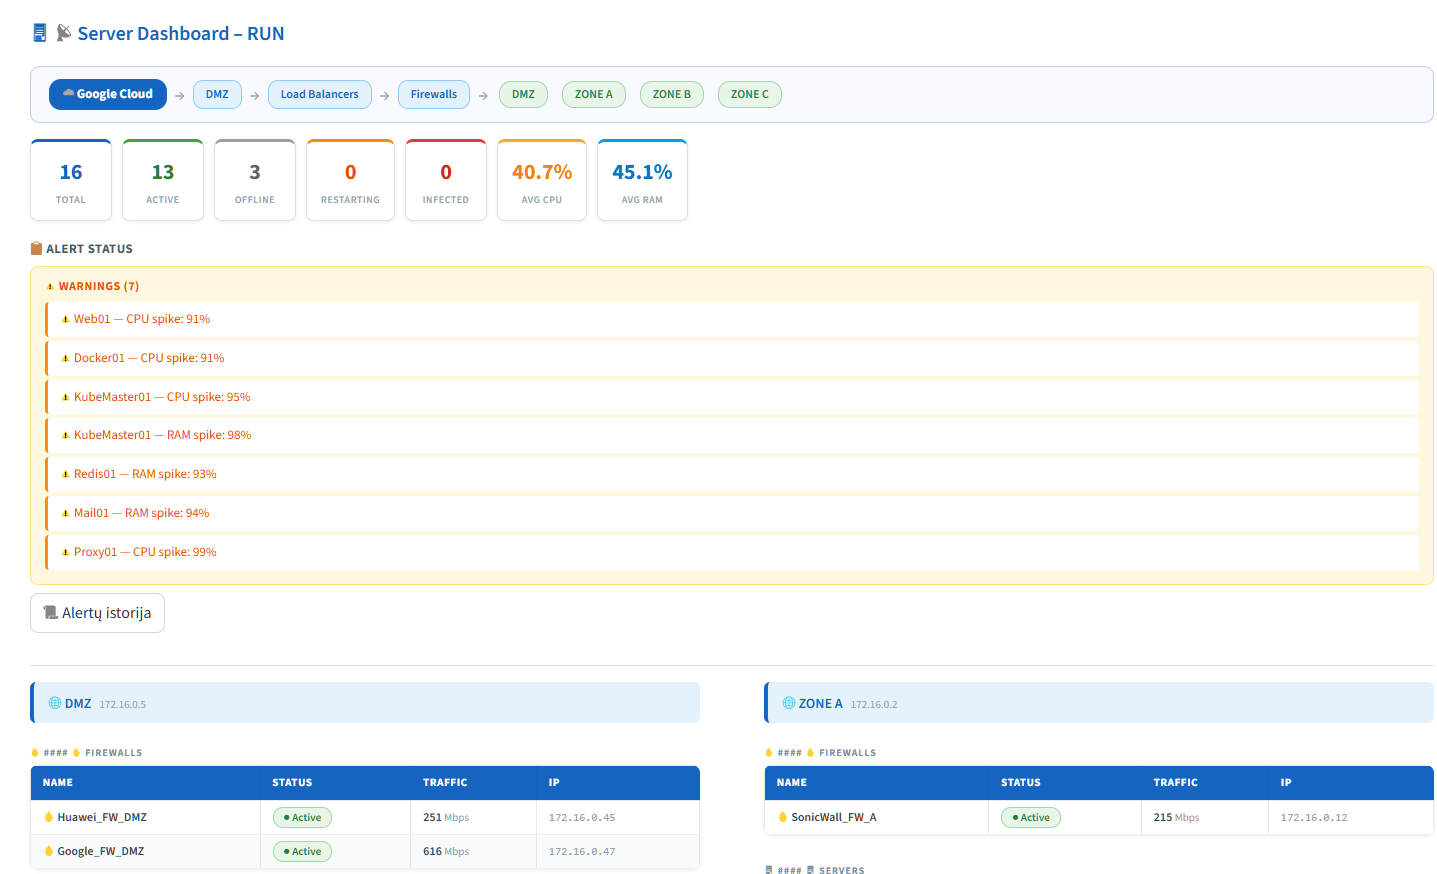Jump to ZONE C pill

click(750, 94)
